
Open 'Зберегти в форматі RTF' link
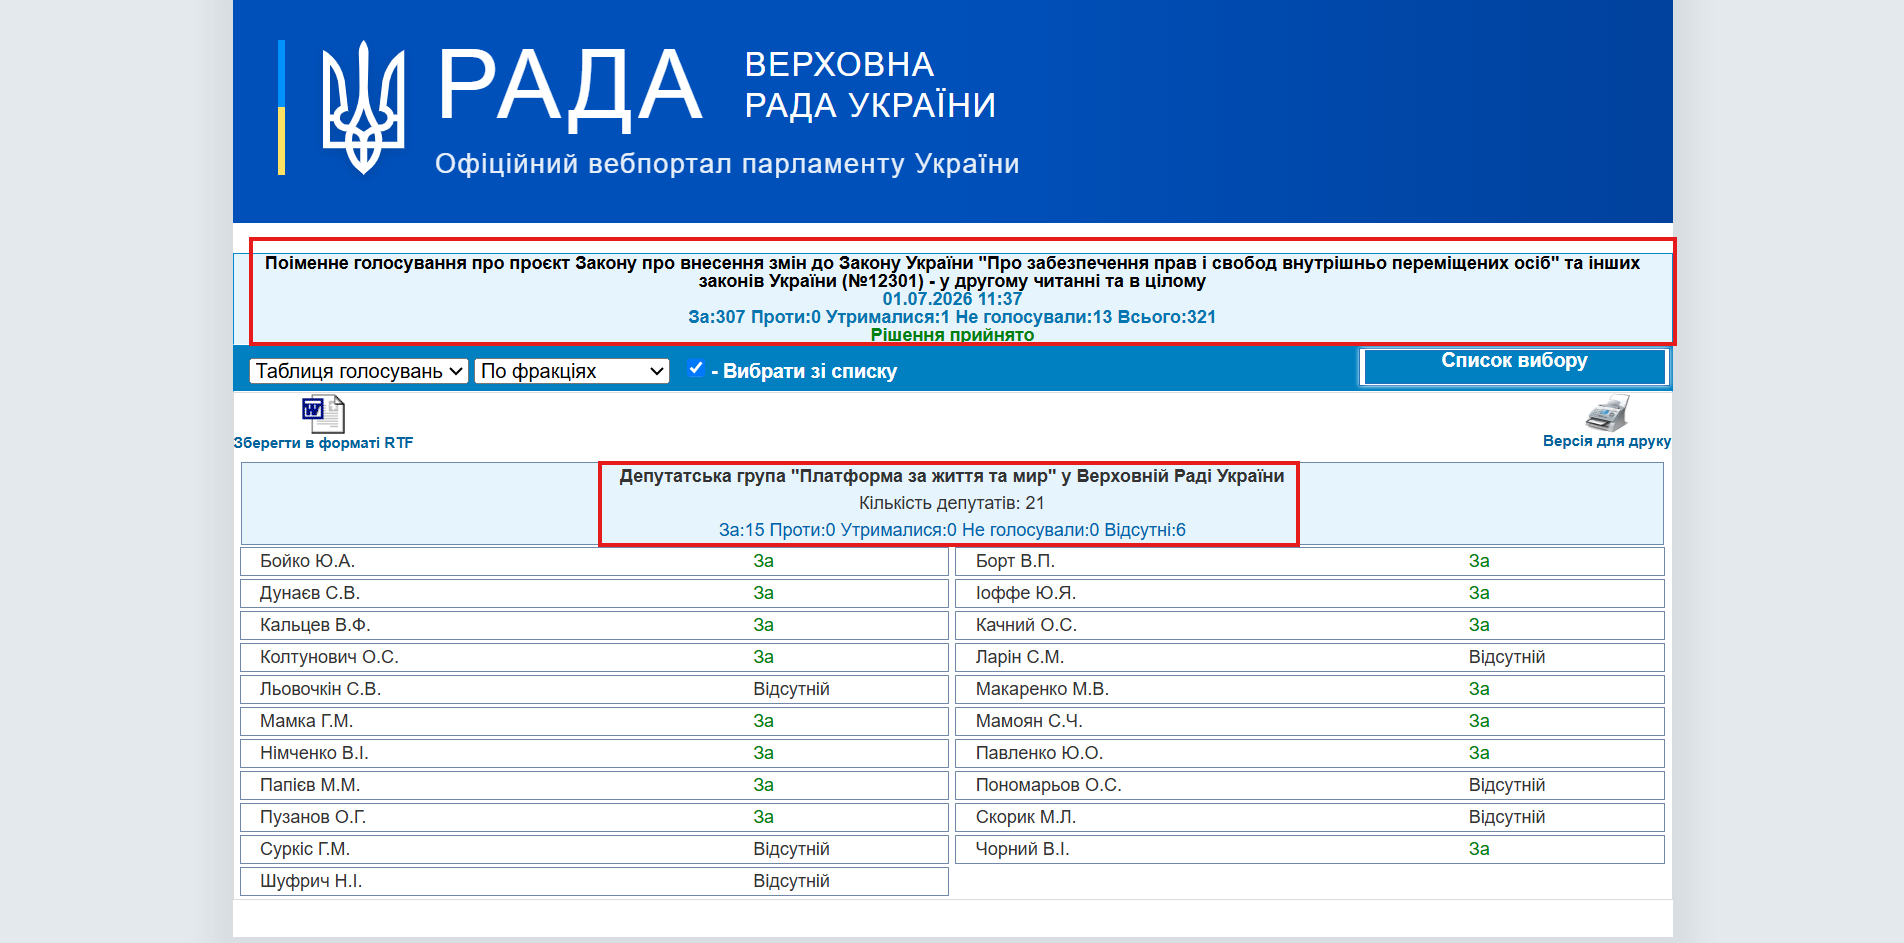coord(323,443)
